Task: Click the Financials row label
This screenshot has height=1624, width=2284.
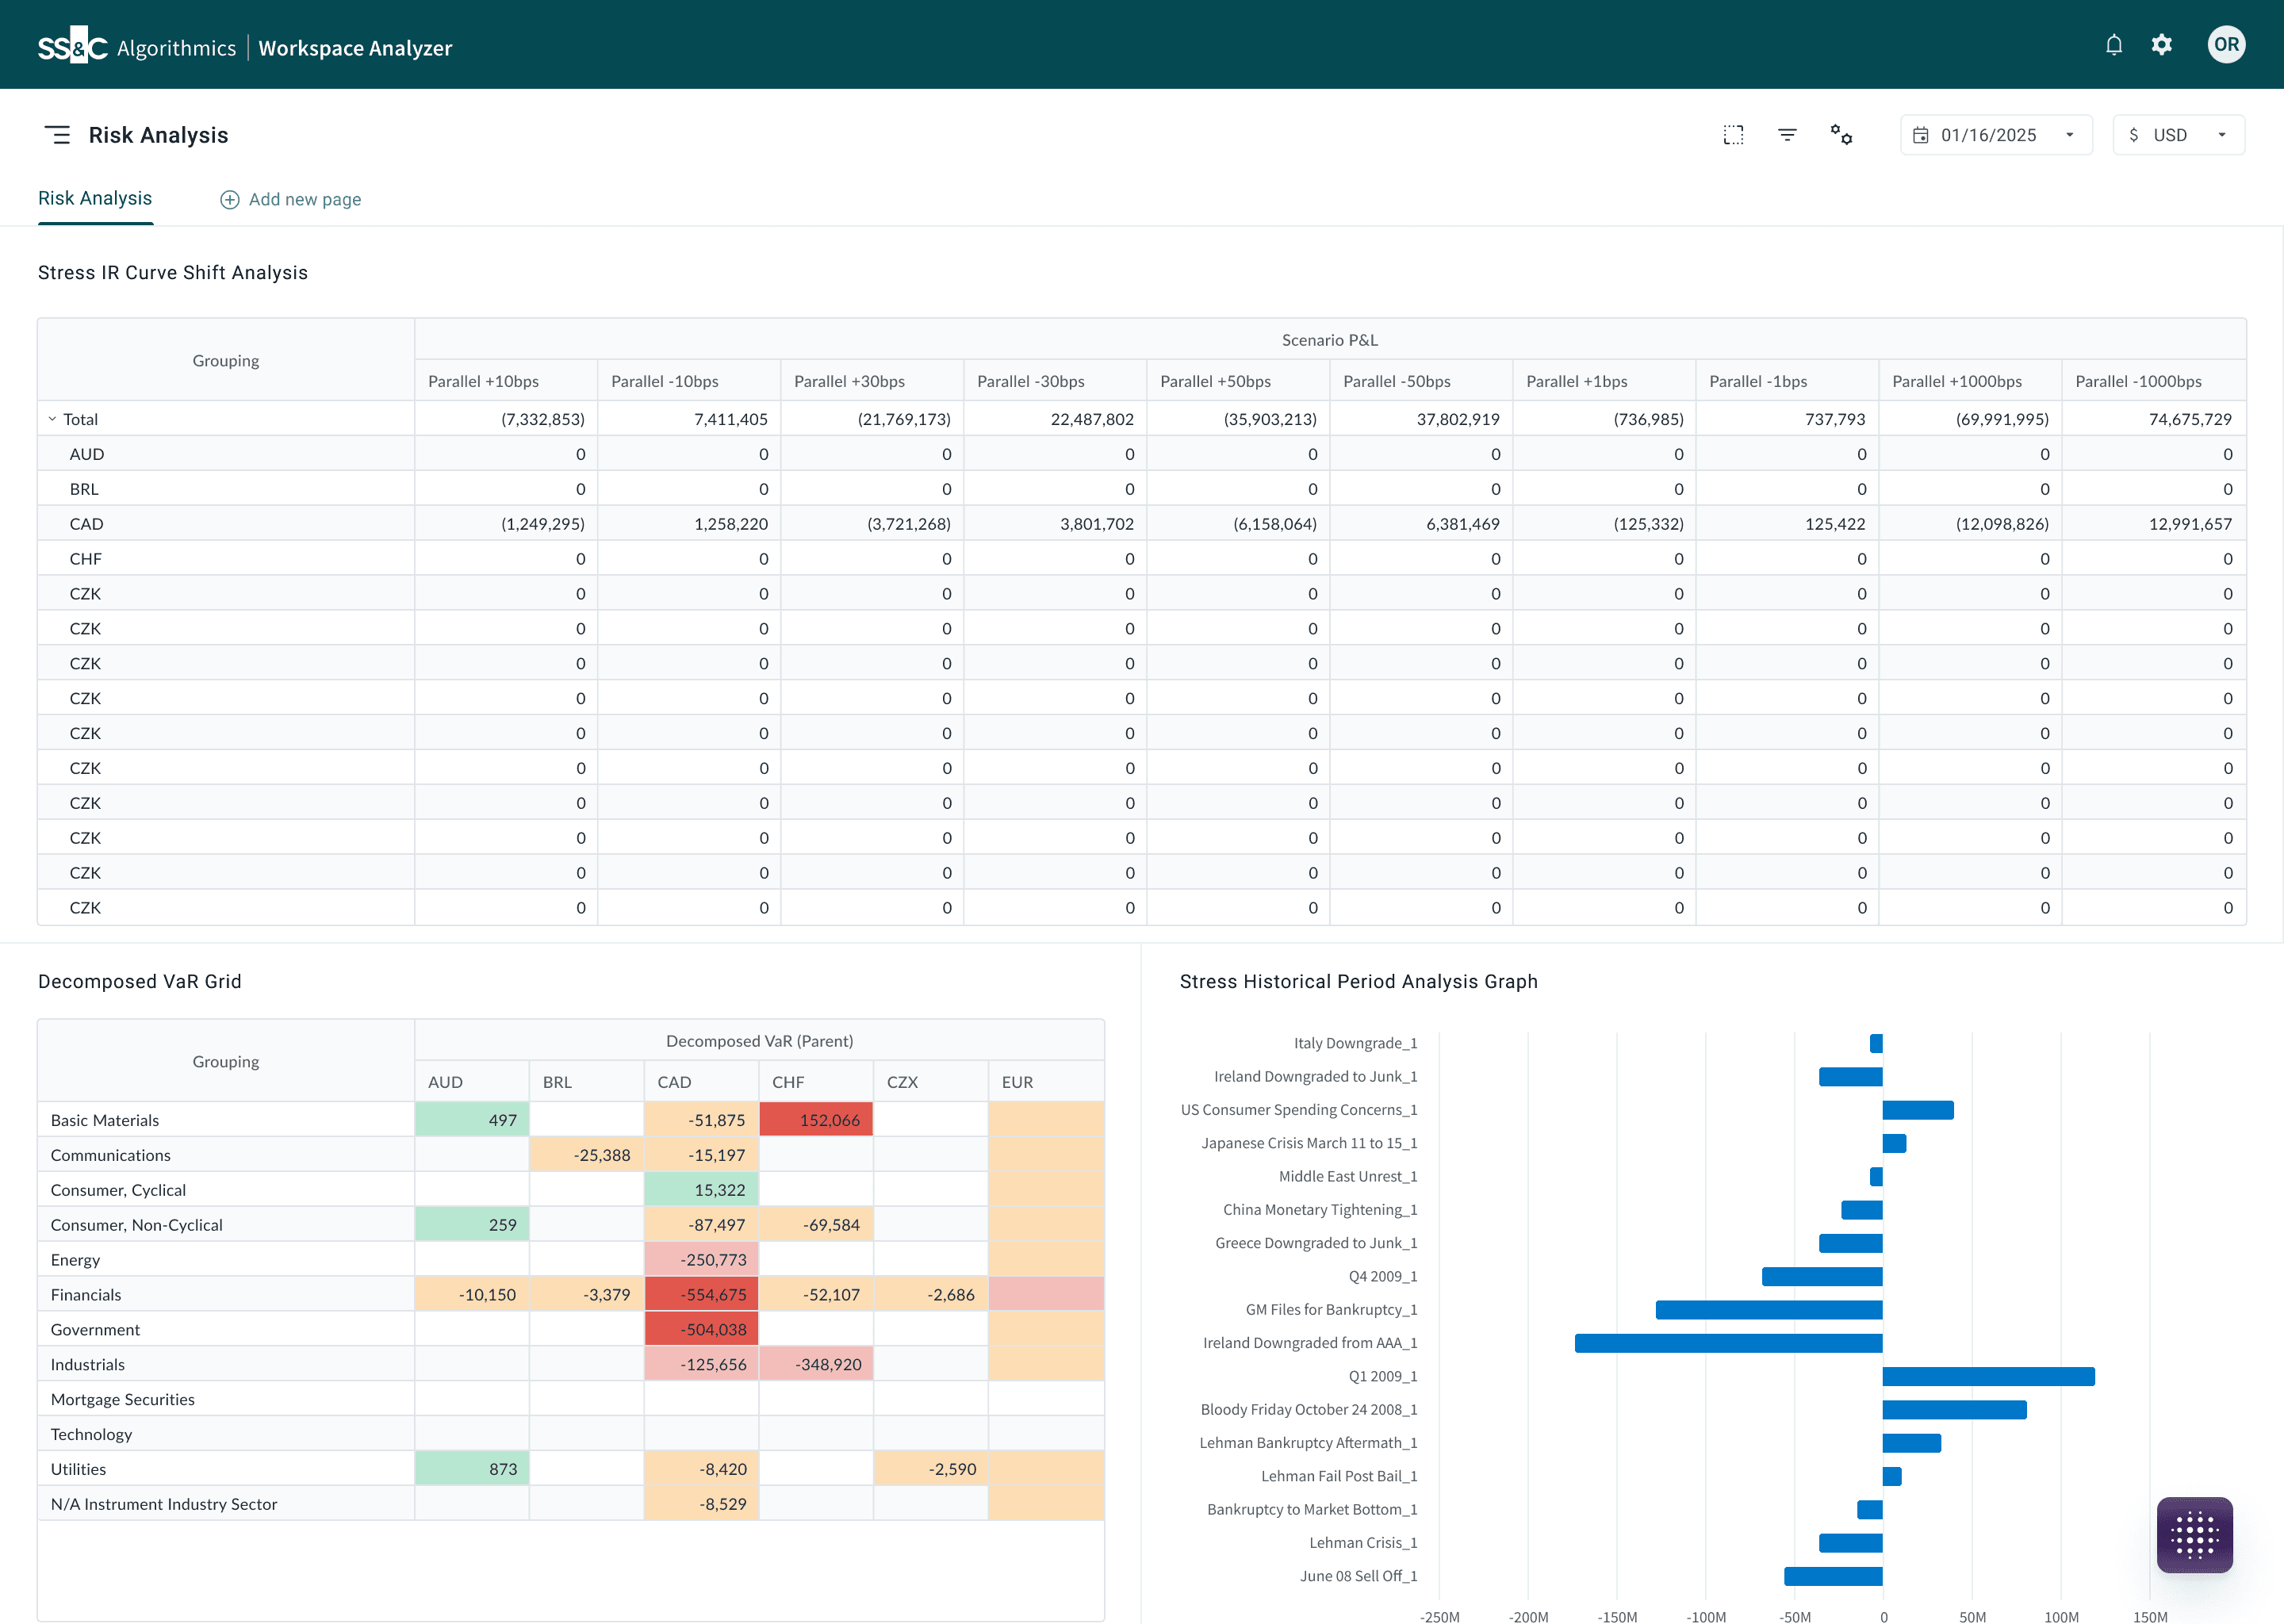Action: click(x=86, y=1295)
